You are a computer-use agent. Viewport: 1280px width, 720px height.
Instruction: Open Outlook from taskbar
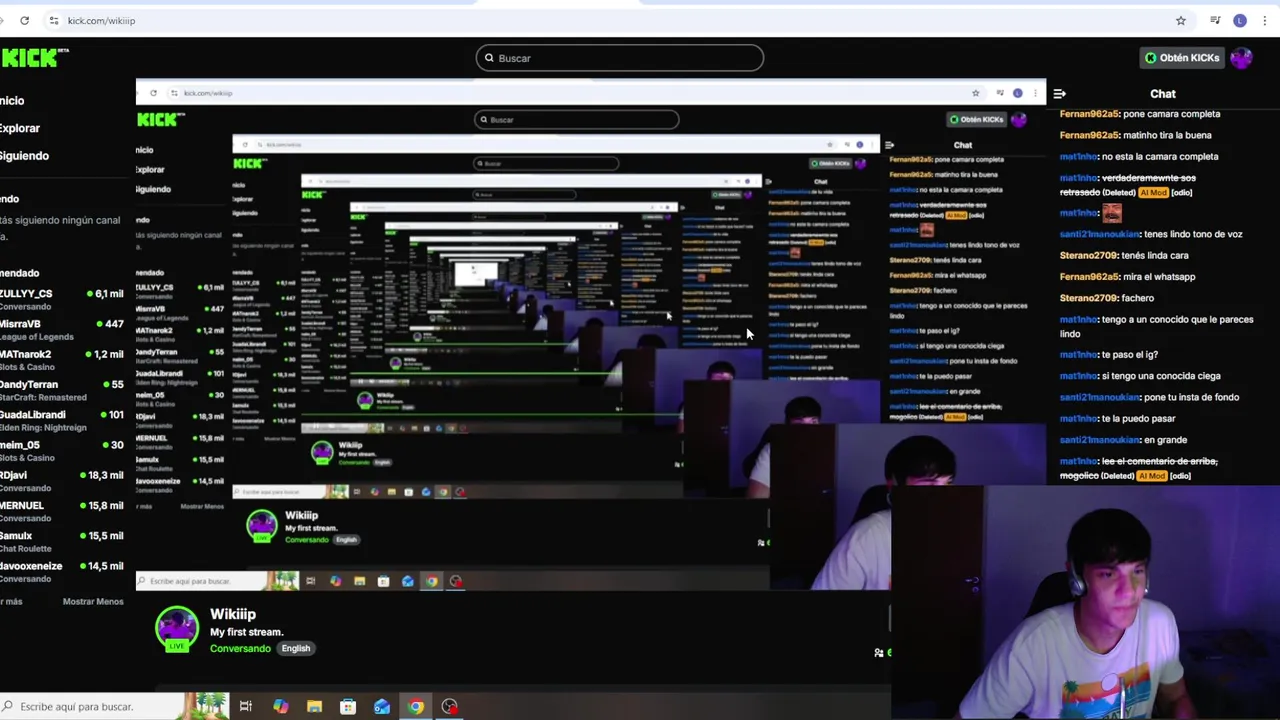382,707
